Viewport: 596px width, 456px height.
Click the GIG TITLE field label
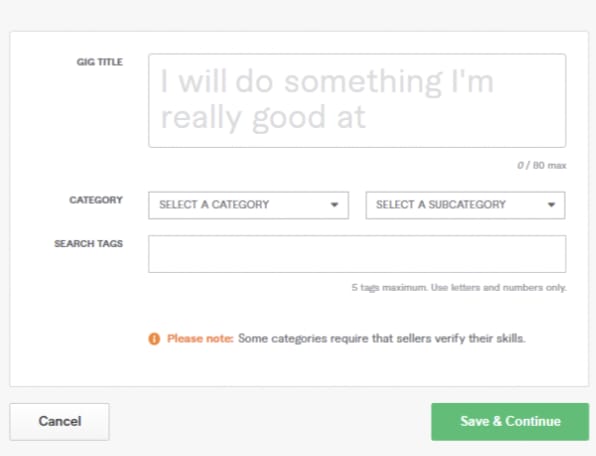click(x=100, y=62)
